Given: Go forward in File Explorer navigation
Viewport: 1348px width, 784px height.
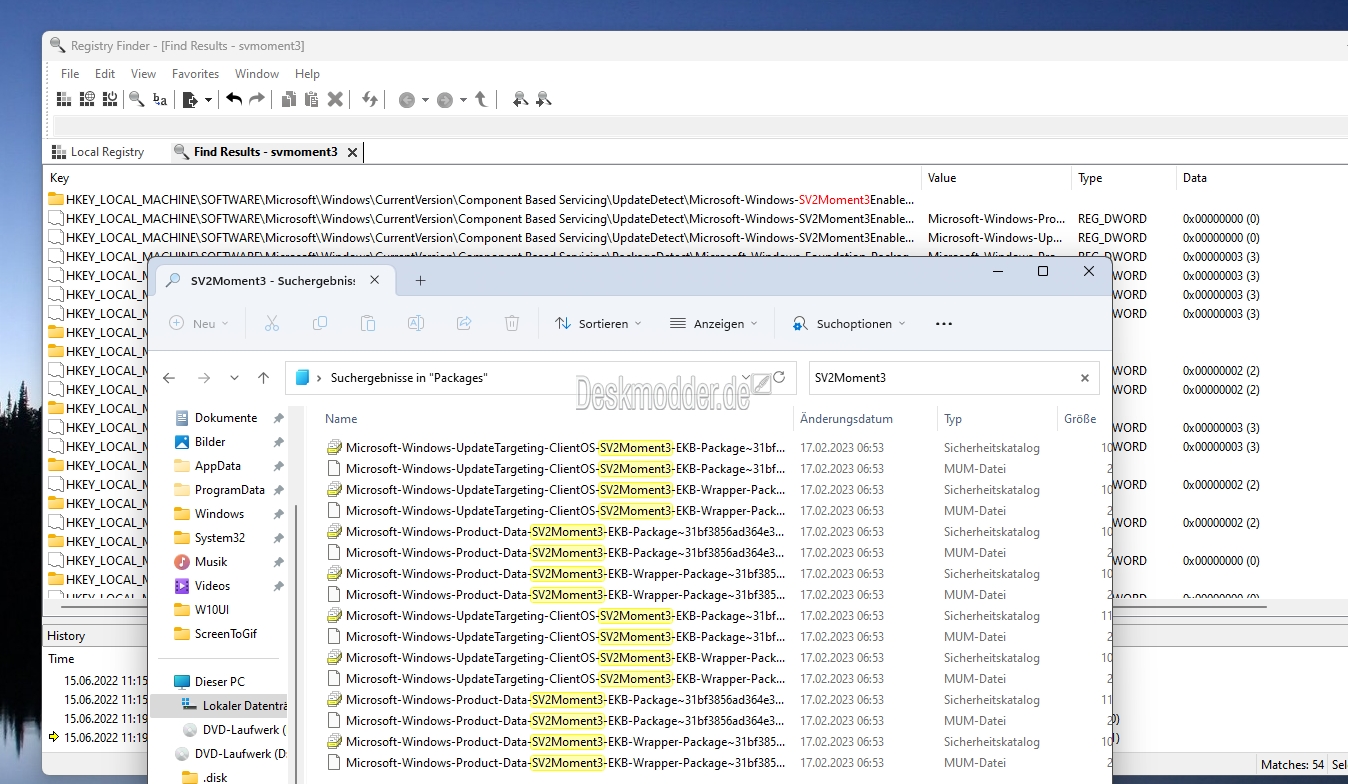Looking at the screenshot, I should 204,378.
